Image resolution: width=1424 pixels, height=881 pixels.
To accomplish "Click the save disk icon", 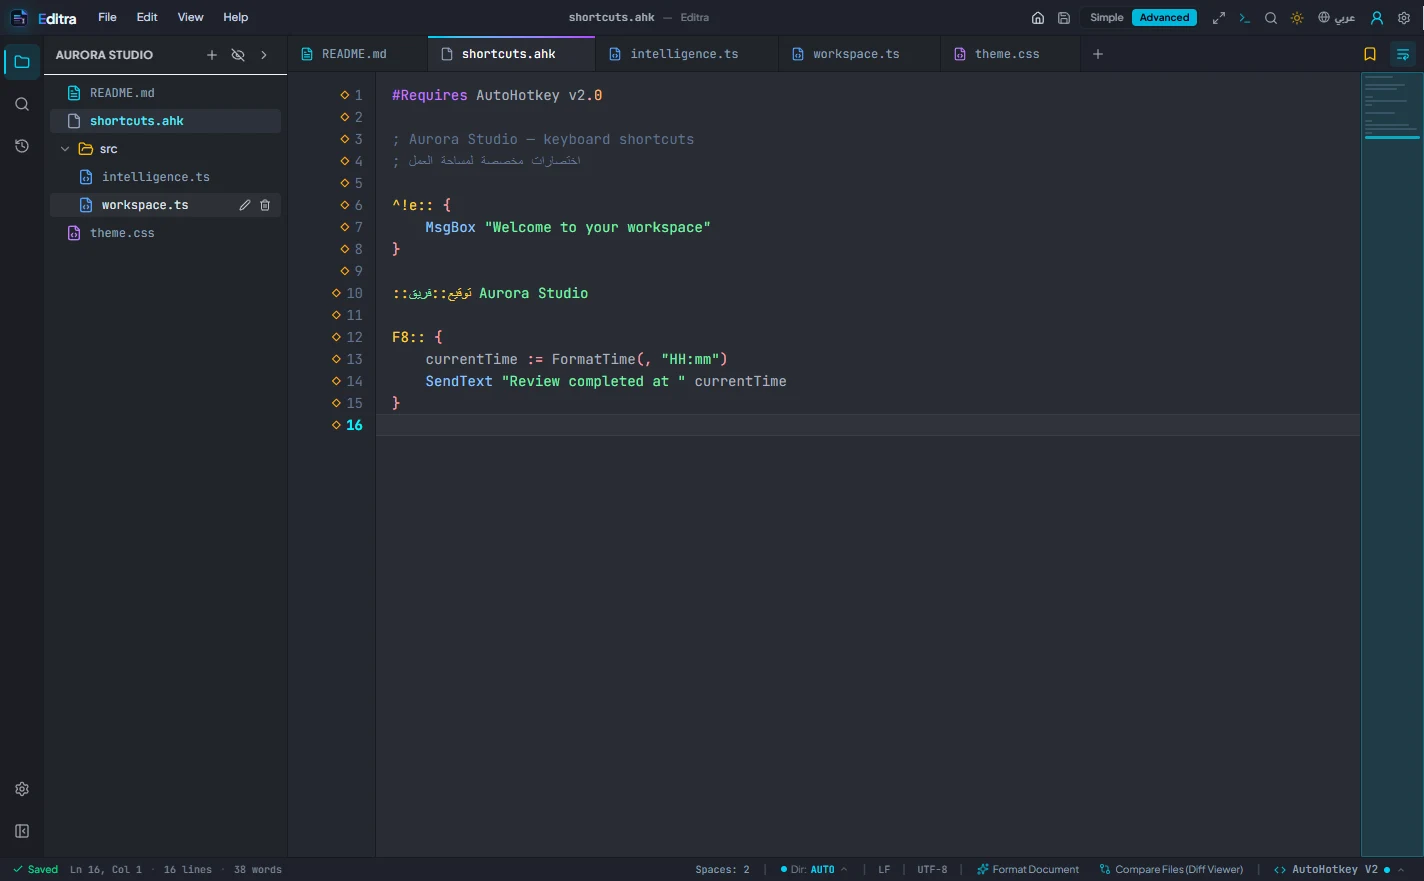I will point(1064,18).
